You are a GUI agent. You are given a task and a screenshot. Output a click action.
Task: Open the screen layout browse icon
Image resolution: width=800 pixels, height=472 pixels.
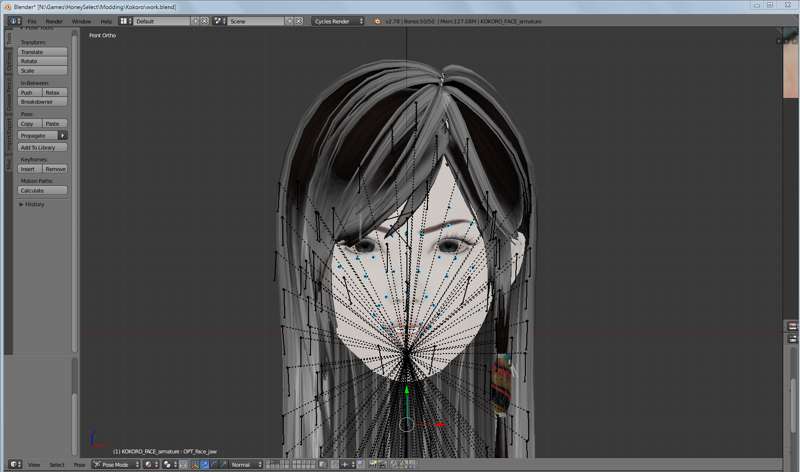point(126,21)
